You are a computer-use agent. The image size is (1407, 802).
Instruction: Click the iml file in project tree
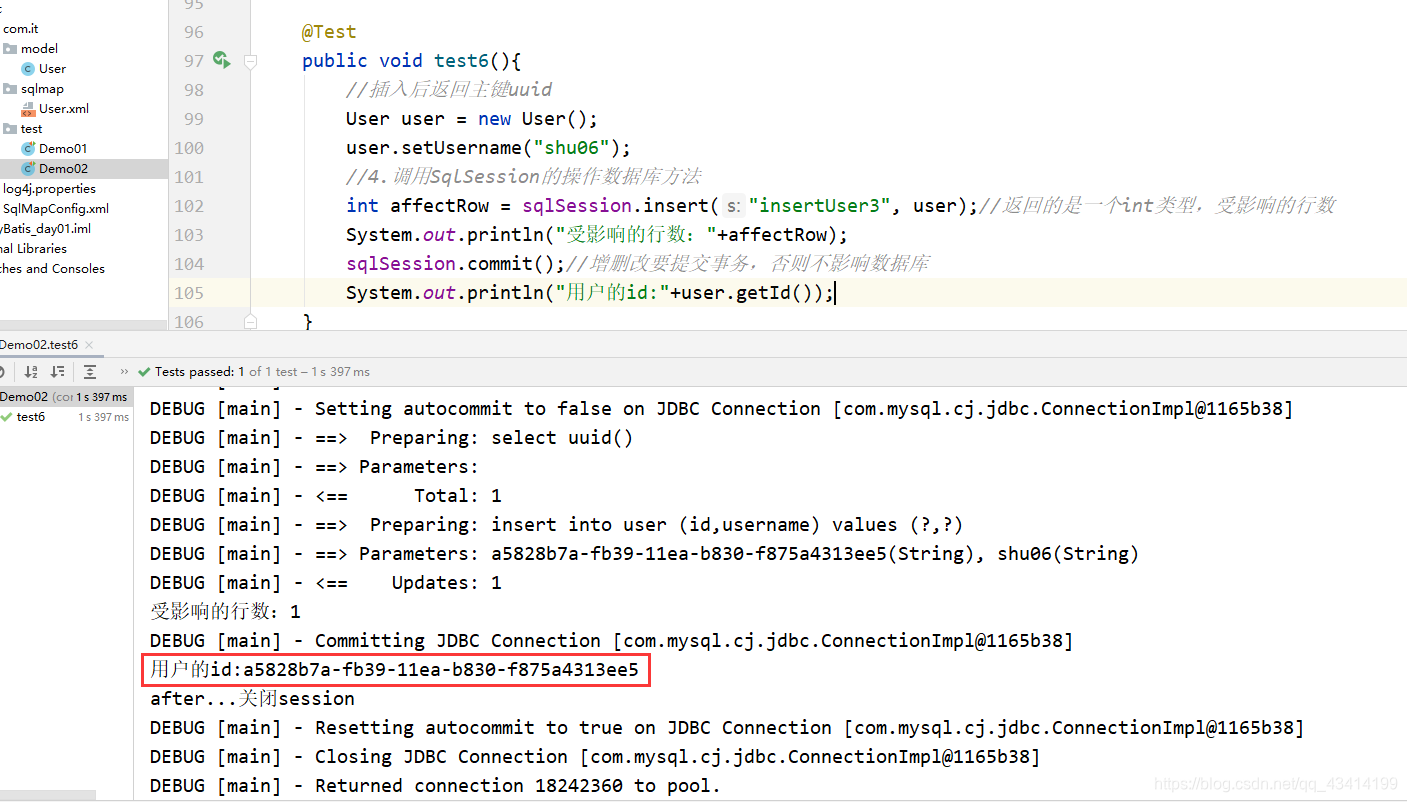(x=46, y=229)
